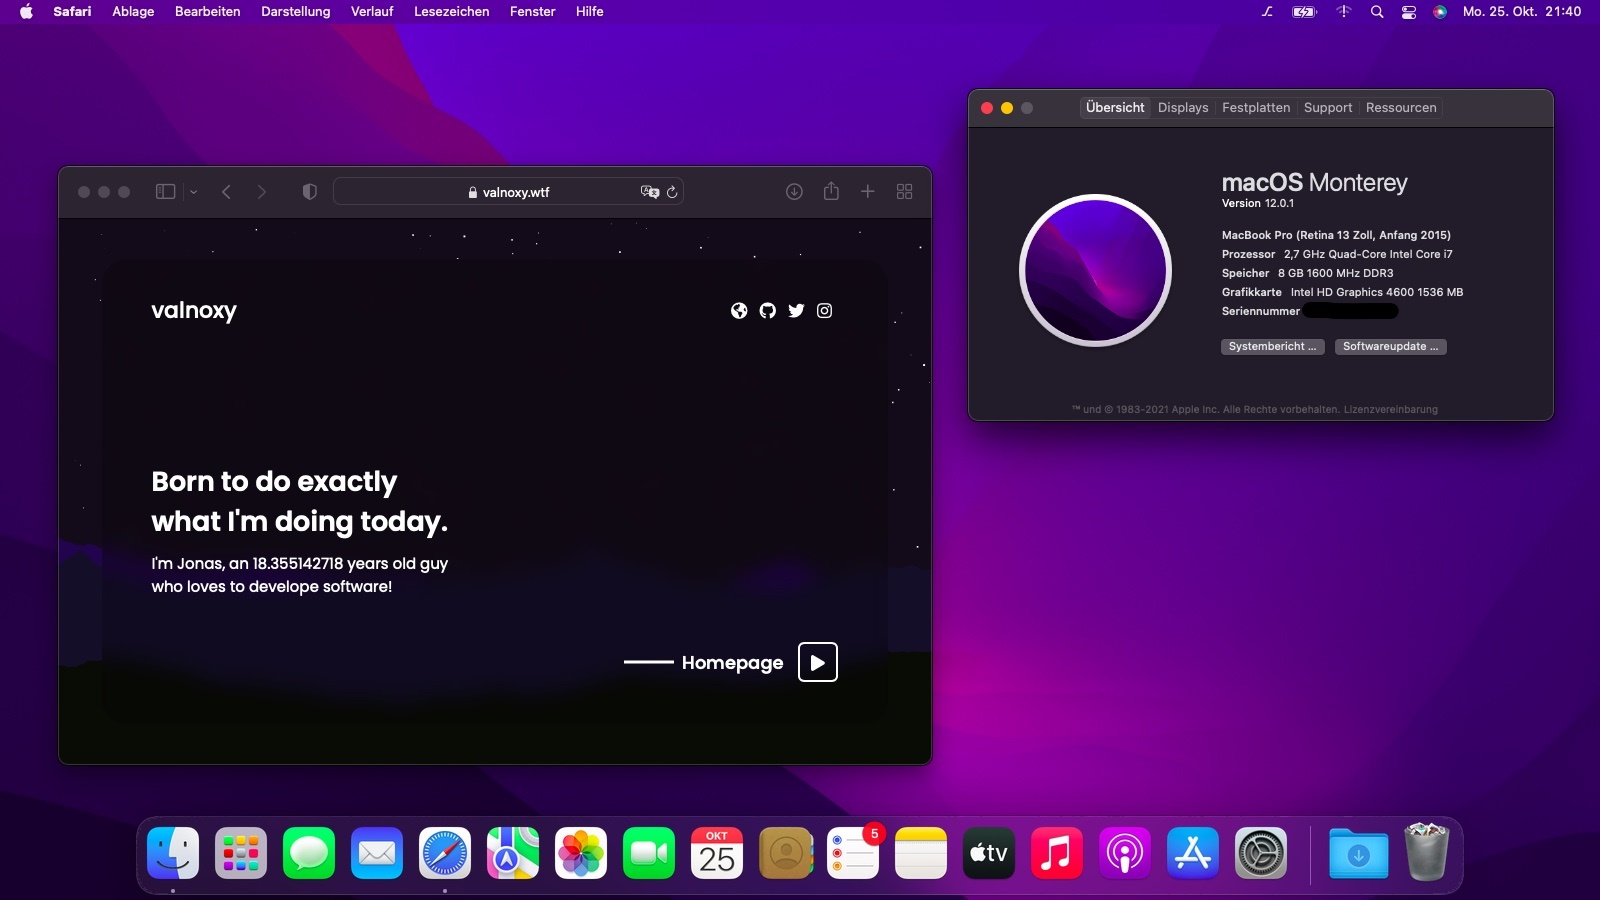Open Contacts from the Dock
The height and width of the screenshot is (900, 1600).
tap(785, 853)
